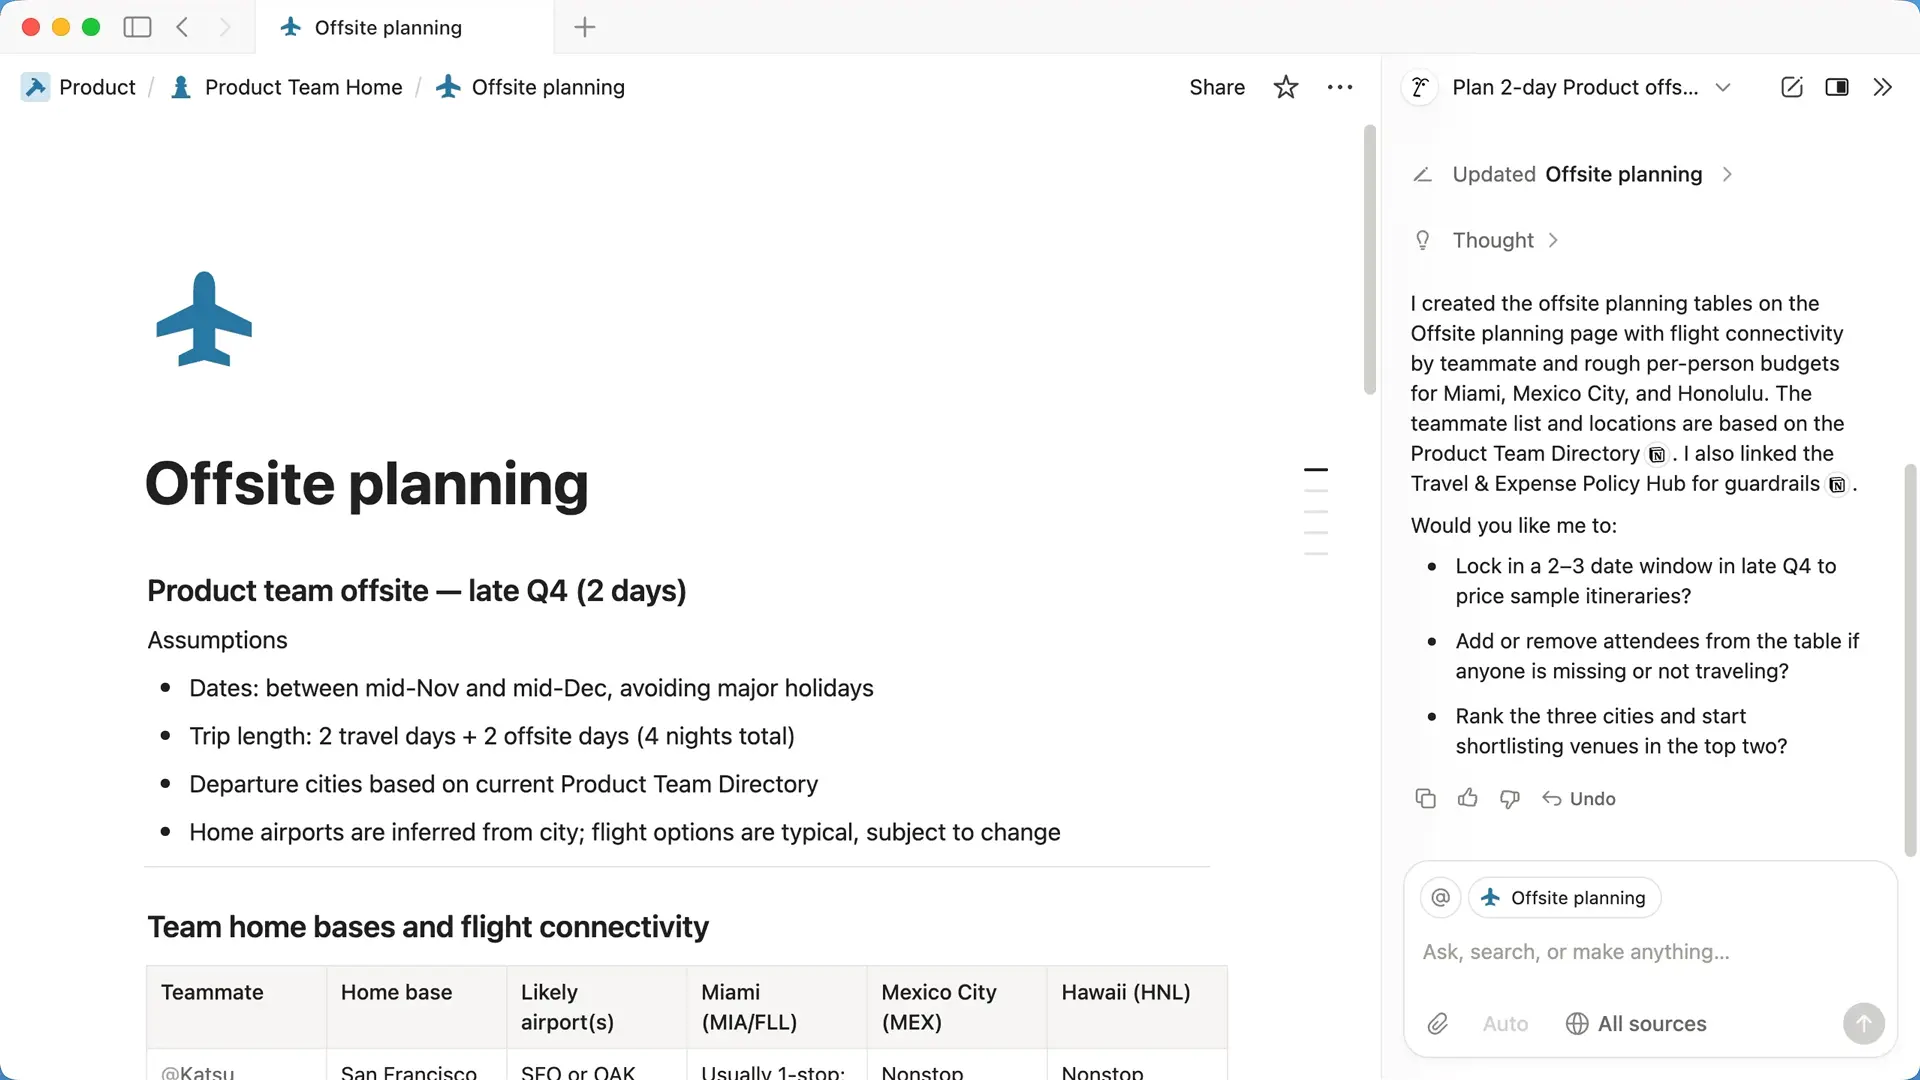Screen dimensions: 1920x1080
Task: Toggle the left sidebar panel
Action: pyautogui.click(x=137, y=27)
